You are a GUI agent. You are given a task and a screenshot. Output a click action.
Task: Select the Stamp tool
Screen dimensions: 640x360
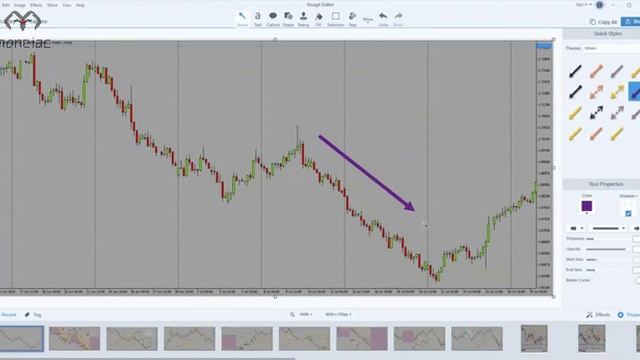303,19
